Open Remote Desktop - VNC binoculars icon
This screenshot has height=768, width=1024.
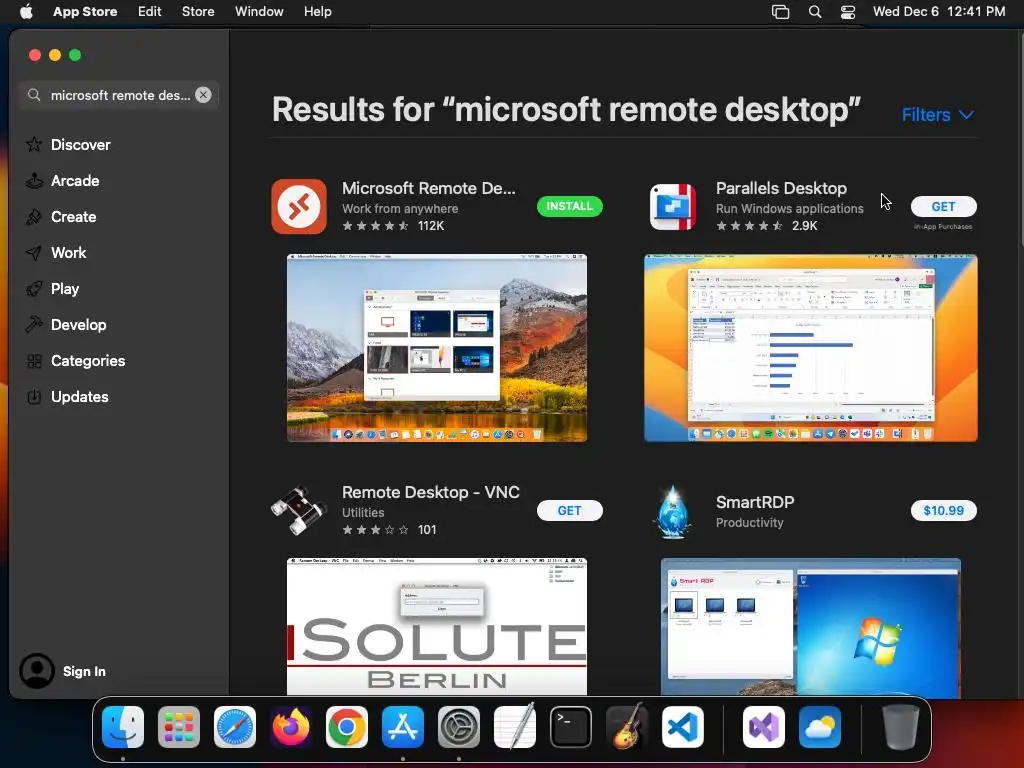pyautogui.click(x=298, y=511)
